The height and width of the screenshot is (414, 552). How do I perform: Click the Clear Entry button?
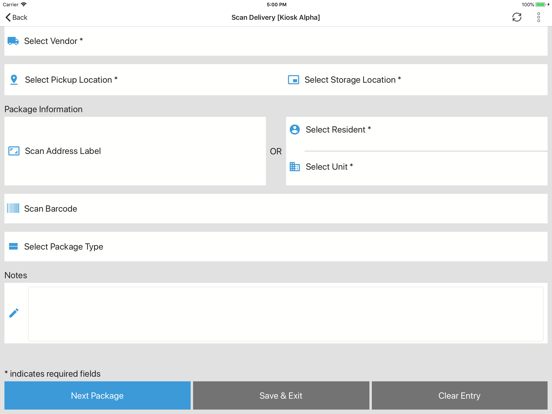pyautogui.click(x=459, y=395)
